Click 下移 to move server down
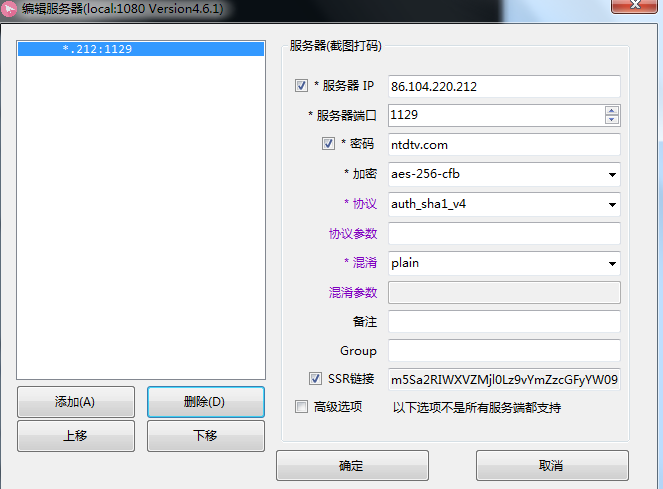Image resolution: width=663 pixels, height=489 pixels. pyautogui.click(x=205, y=436)
